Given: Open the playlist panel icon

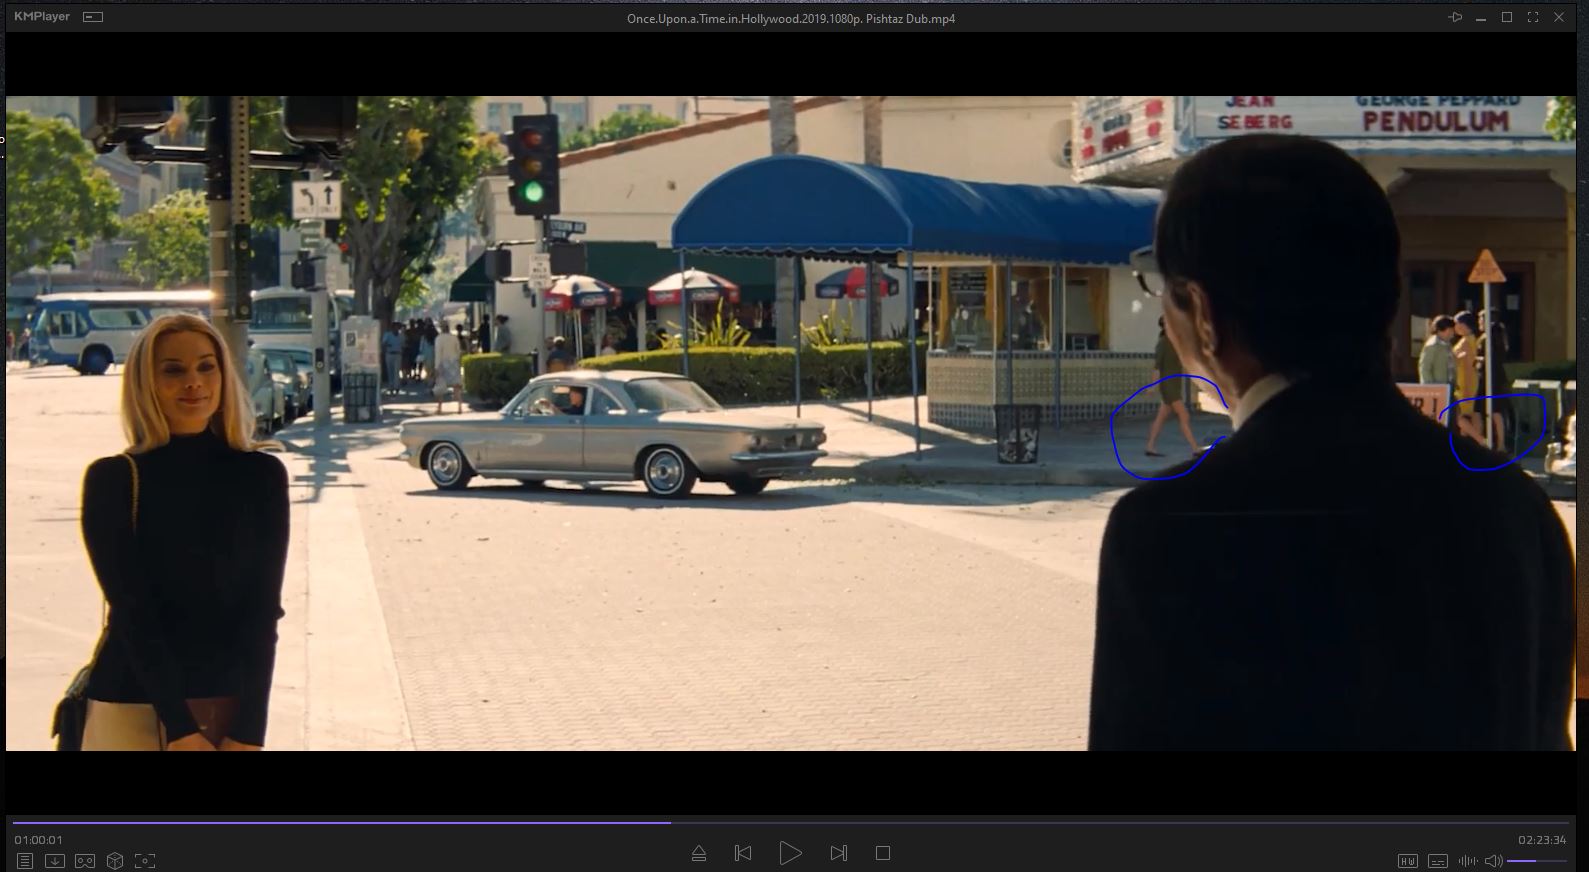Looking at the screenshot, I should tap(25, 861).
